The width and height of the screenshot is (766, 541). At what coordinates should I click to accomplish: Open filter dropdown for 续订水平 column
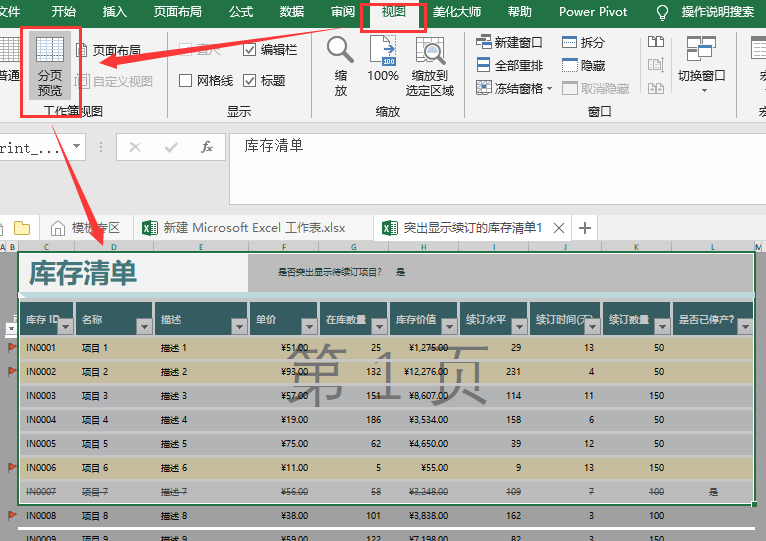coord(519,326)
